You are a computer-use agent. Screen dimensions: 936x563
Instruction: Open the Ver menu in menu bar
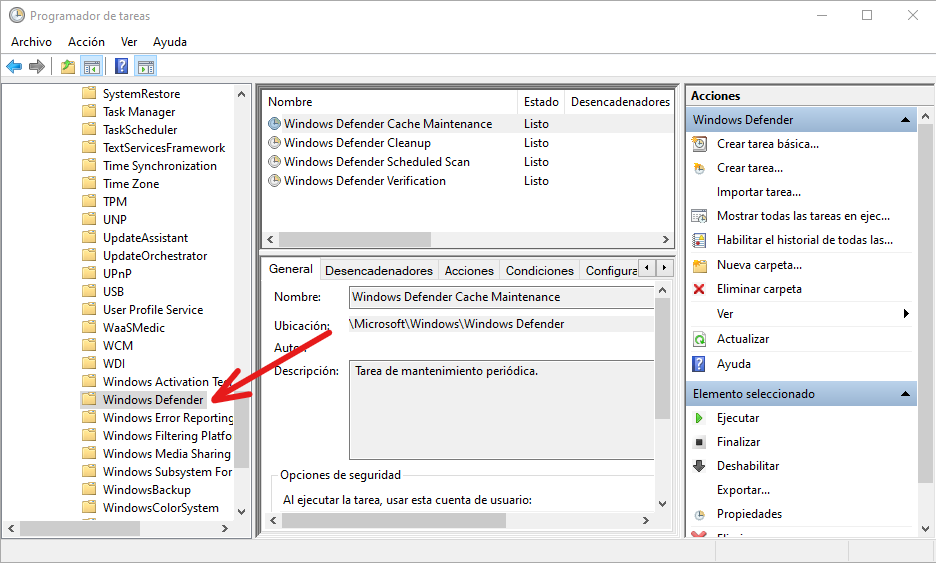coord(129,42)
